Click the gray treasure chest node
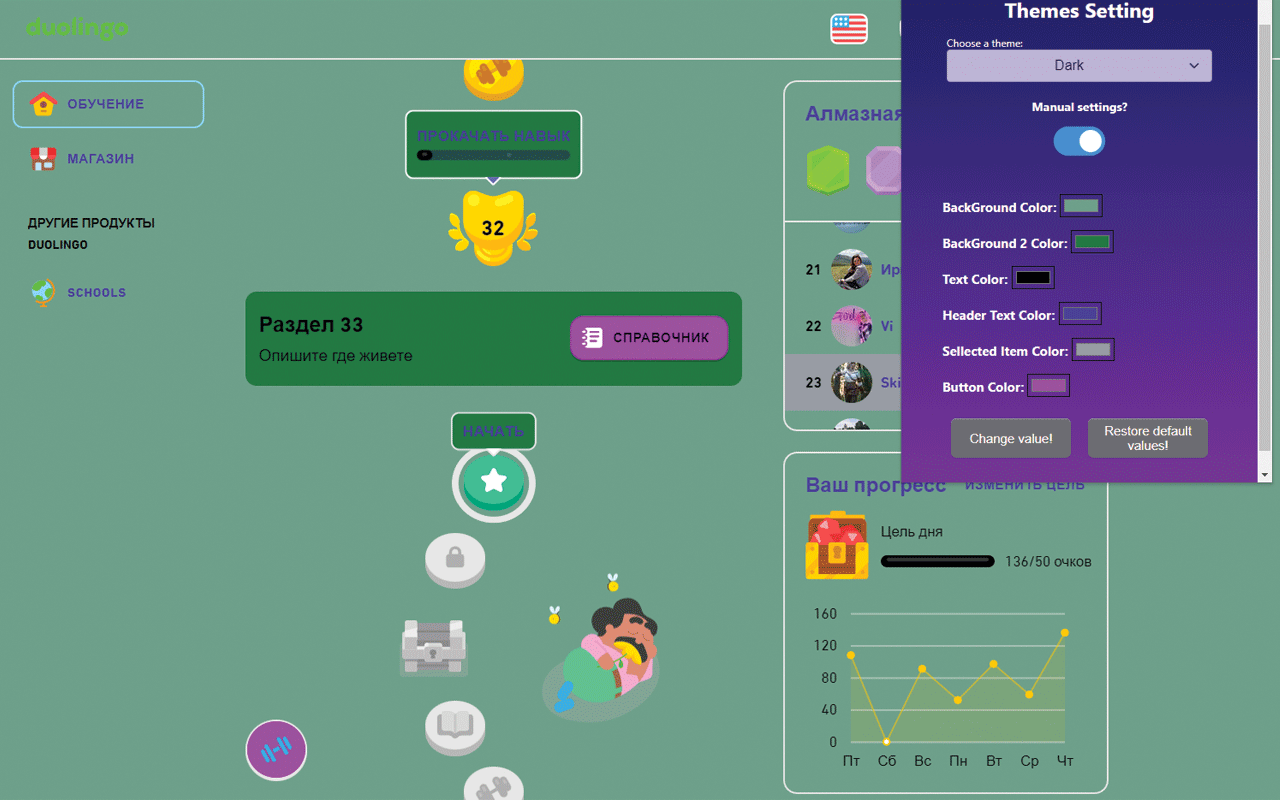Viewport: 1280px width, 800px height. [x=434, y=646]
